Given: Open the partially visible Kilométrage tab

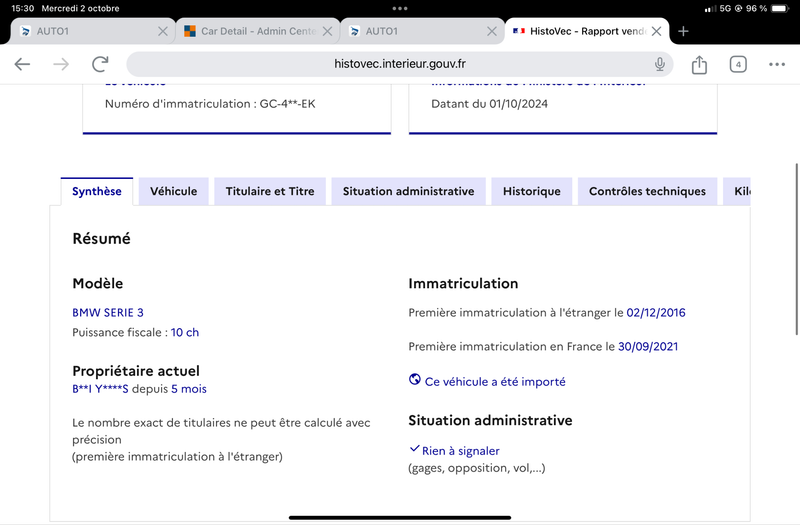Looking at the screenshot, I should click(x=737, y=191).
